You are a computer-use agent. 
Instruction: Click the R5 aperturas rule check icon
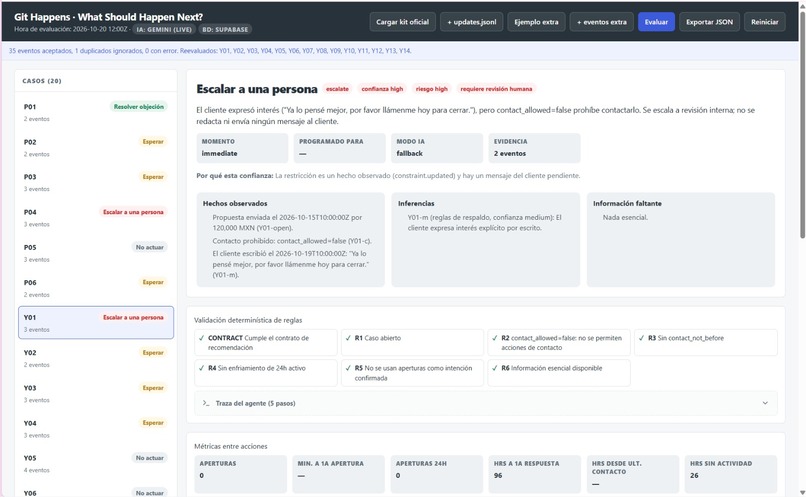(x=348, y=368)
